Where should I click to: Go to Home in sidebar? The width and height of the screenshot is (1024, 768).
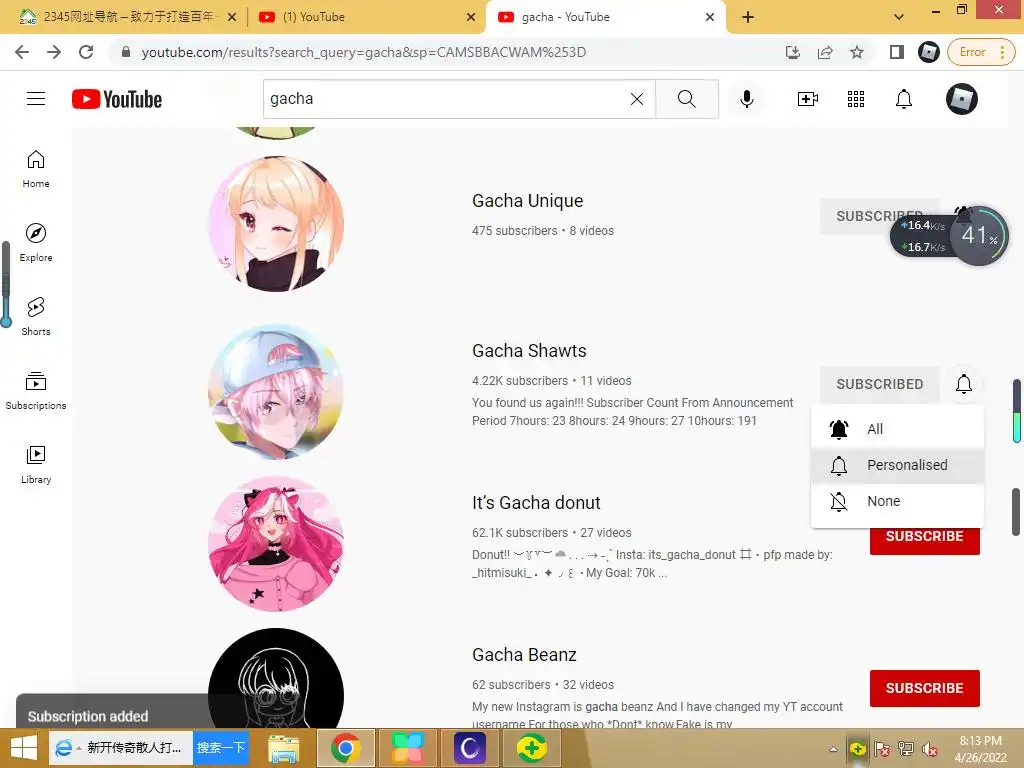coord(36,169)
